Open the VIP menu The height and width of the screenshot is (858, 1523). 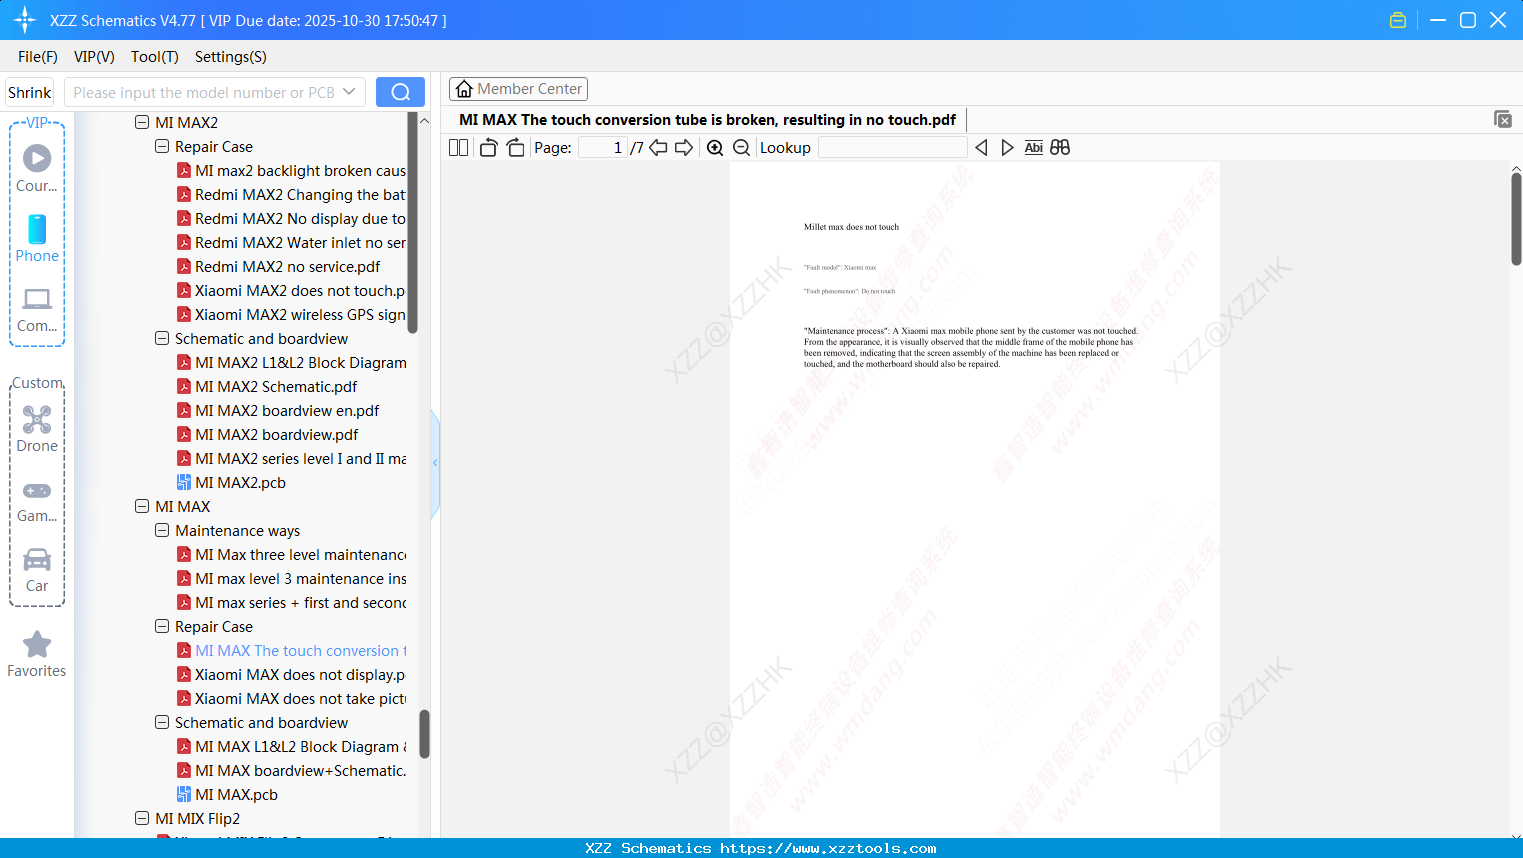[x=94, y=57]
